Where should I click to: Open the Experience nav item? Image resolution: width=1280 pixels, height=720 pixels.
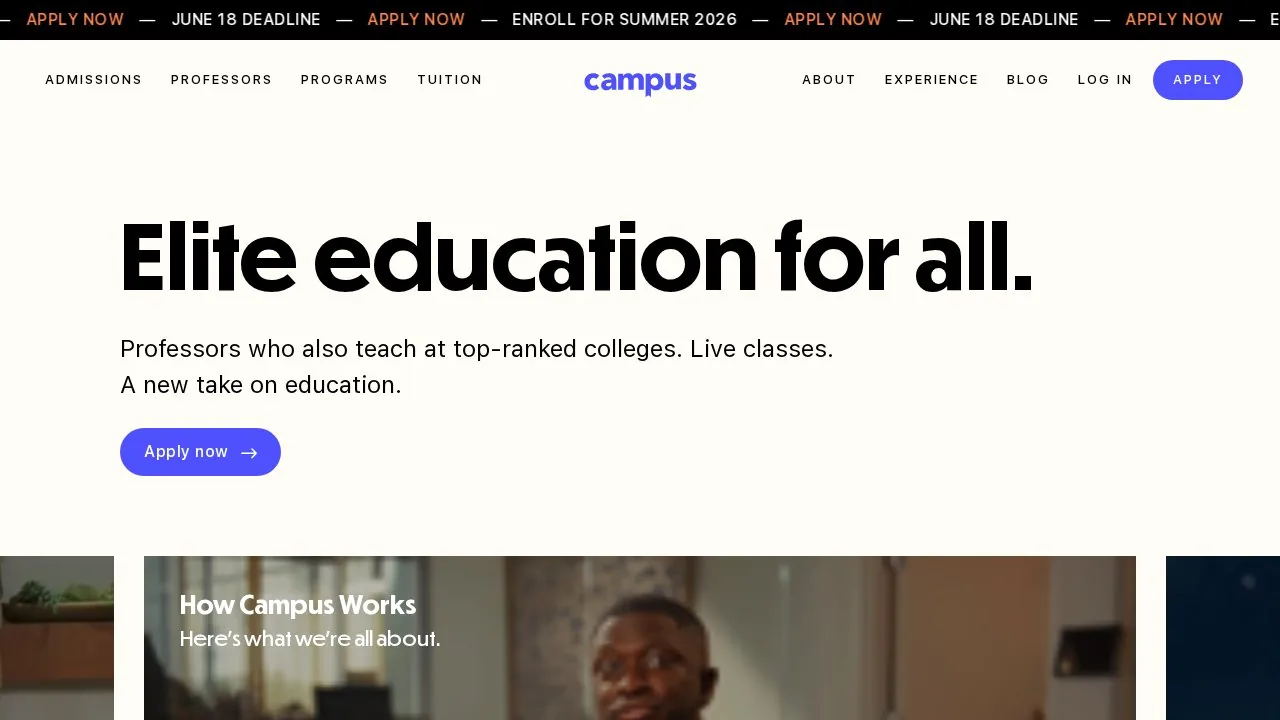931,80
